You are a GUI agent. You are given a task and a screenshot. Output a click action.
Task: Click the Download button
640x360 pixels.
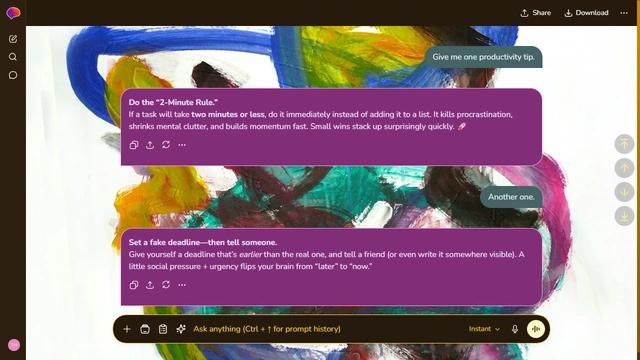(586, 13)
